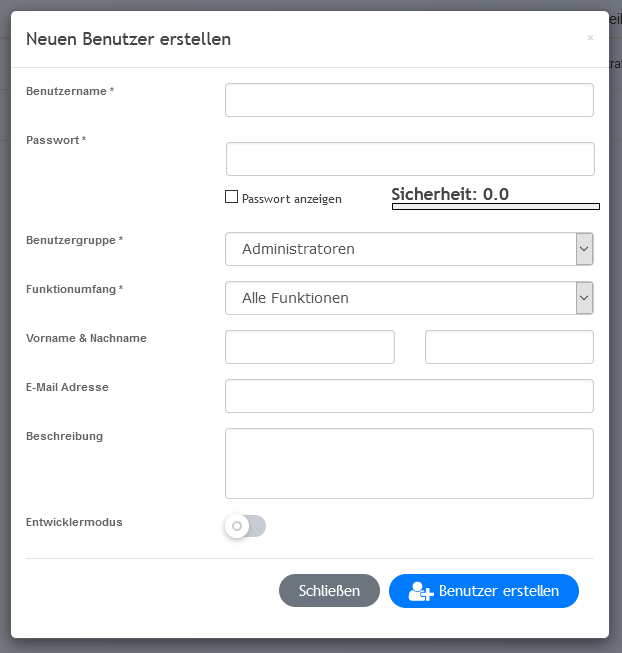Screen dimensions: 622x653
Task: Close dialog with the X icon
Action: 590,38
